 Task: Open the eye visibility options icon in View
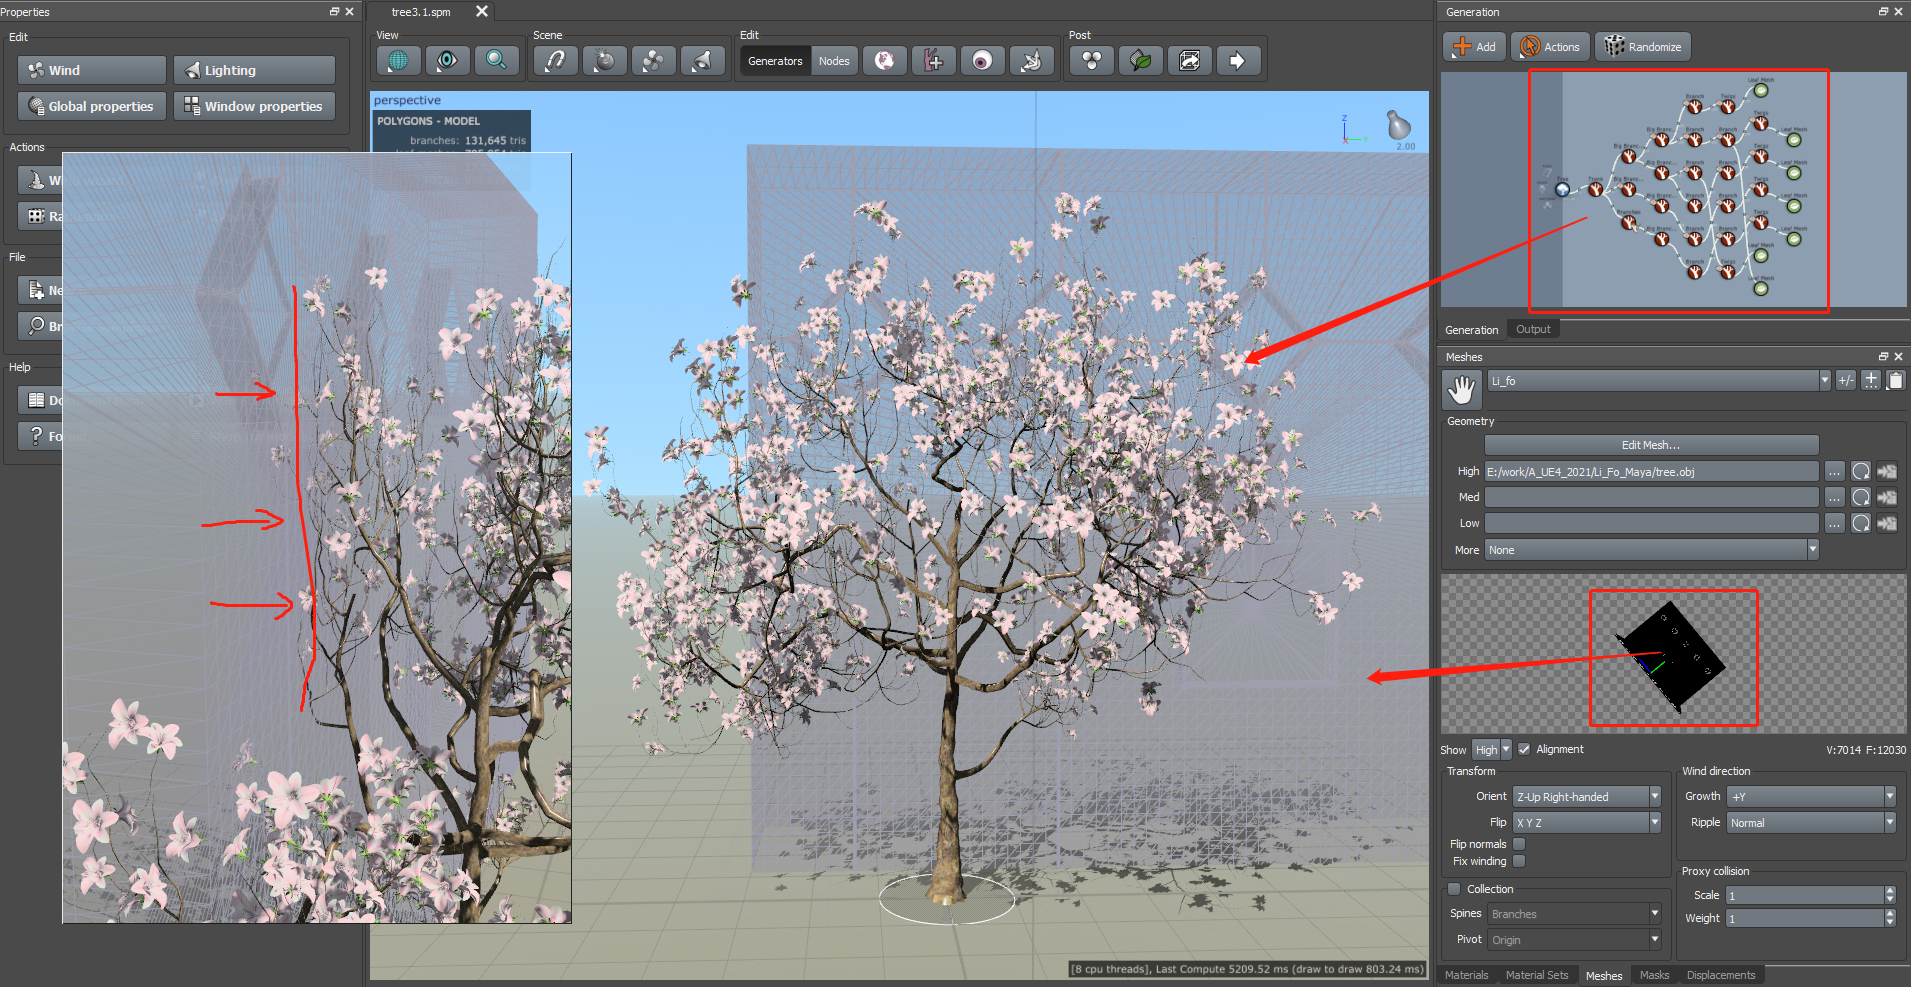[447, 61]
